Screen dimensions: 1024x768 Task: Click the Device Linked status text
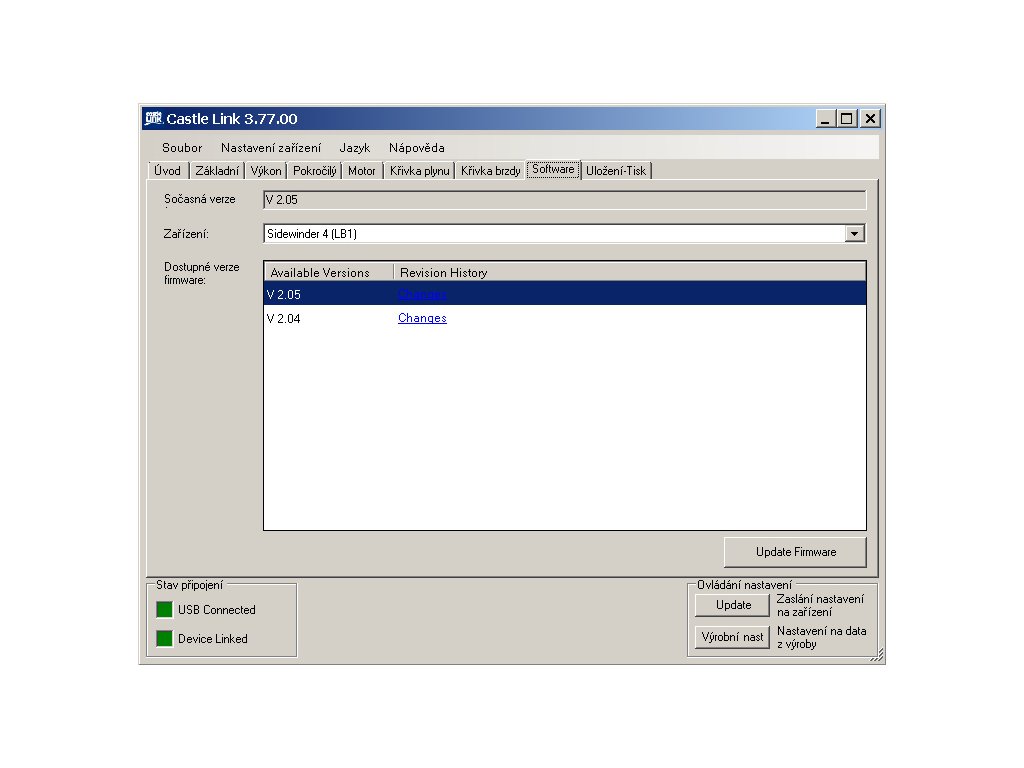[x=213, y=638]
